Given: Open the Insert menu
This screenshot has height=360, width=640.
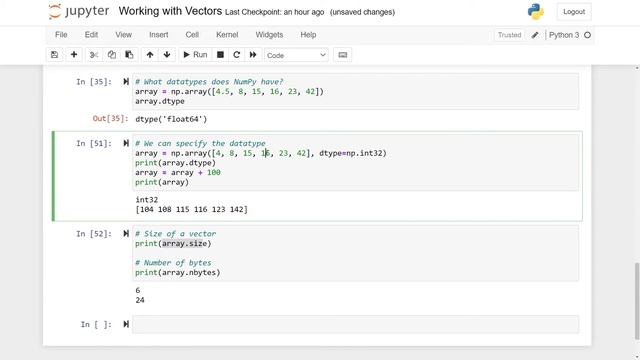Looking at the screenshot, I should coord(158,35).
